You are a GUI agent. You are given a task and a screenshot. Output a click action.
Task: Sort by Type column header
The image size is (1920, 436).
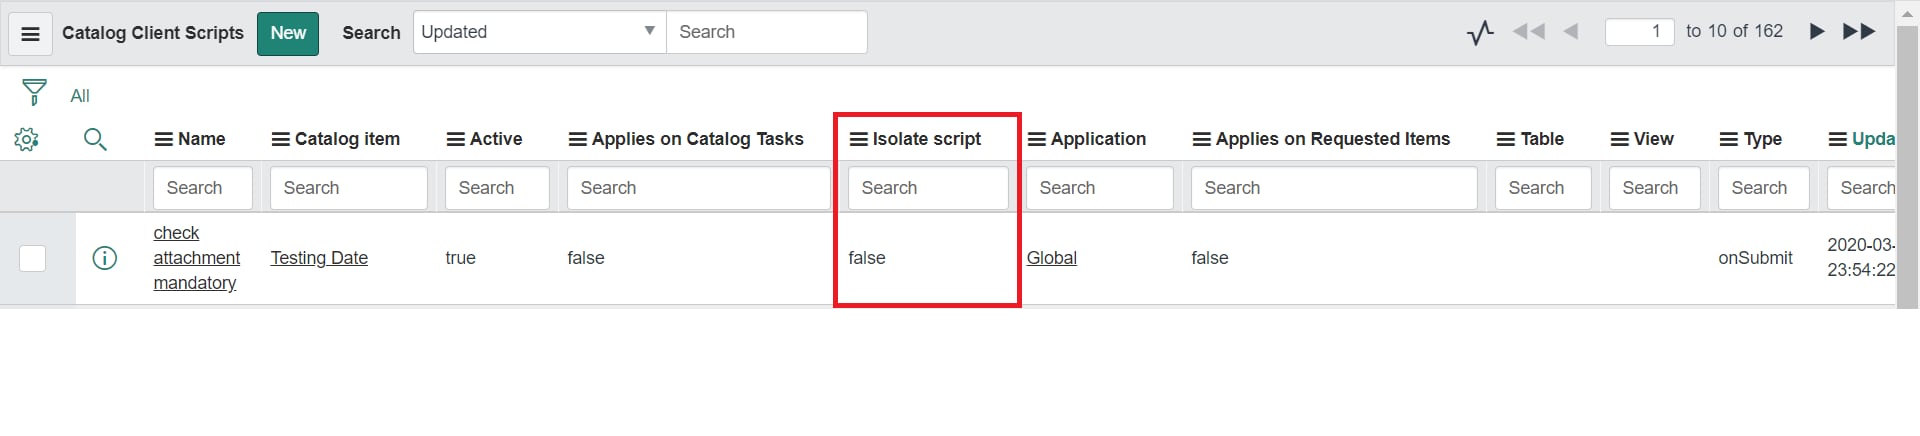[x=1763, y=139]
